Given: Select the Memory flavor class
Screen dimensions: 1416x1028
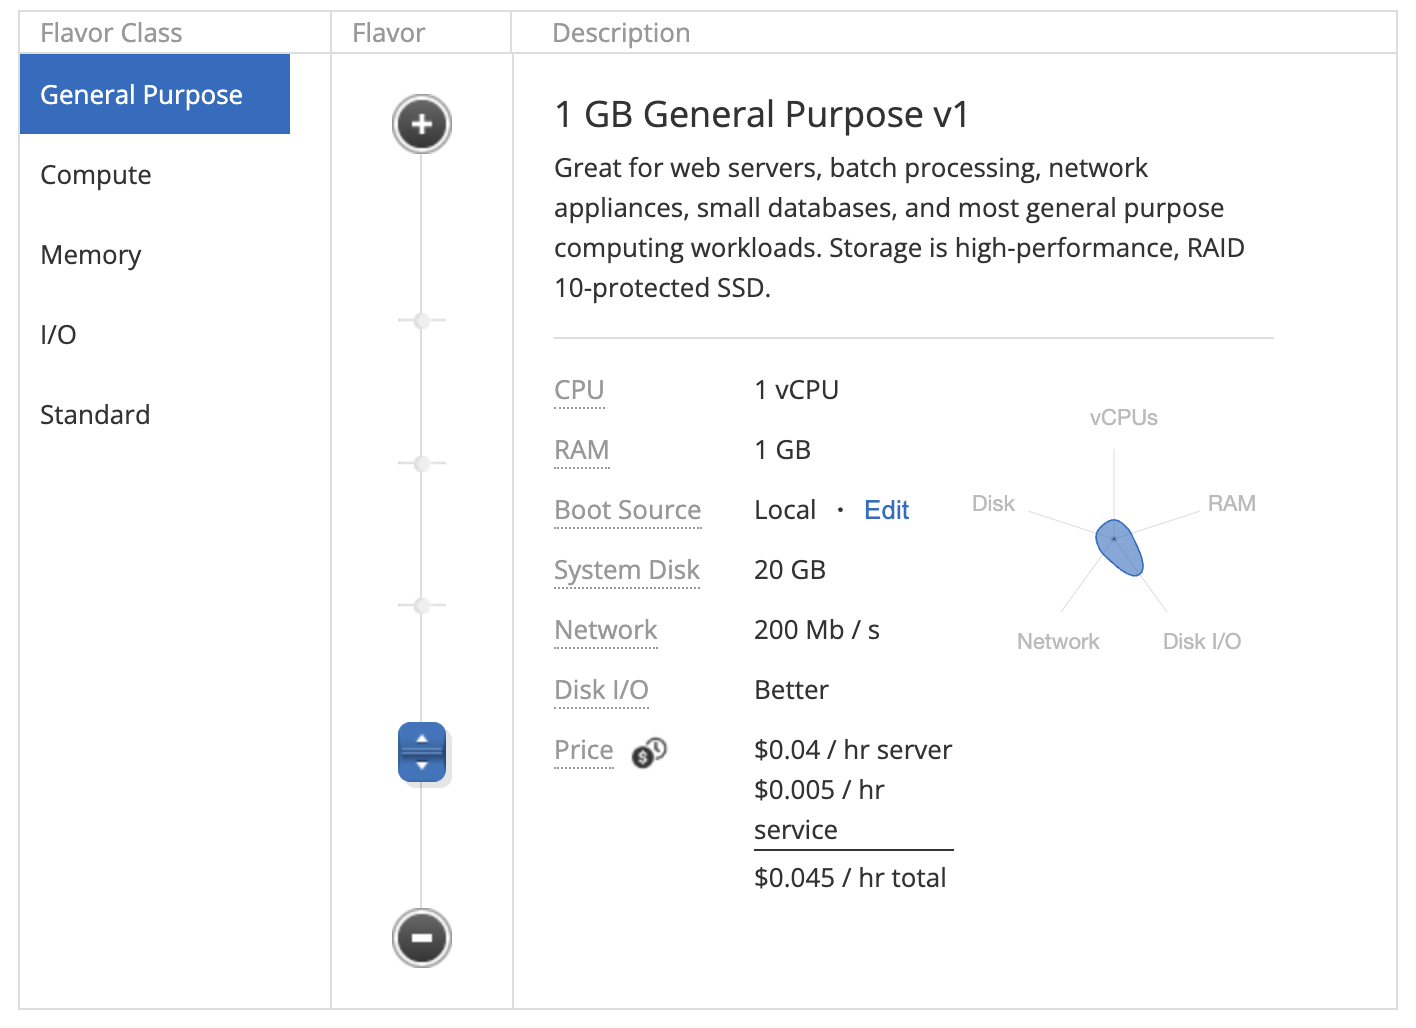Looking at the screenshot, I should coord(90,255).
